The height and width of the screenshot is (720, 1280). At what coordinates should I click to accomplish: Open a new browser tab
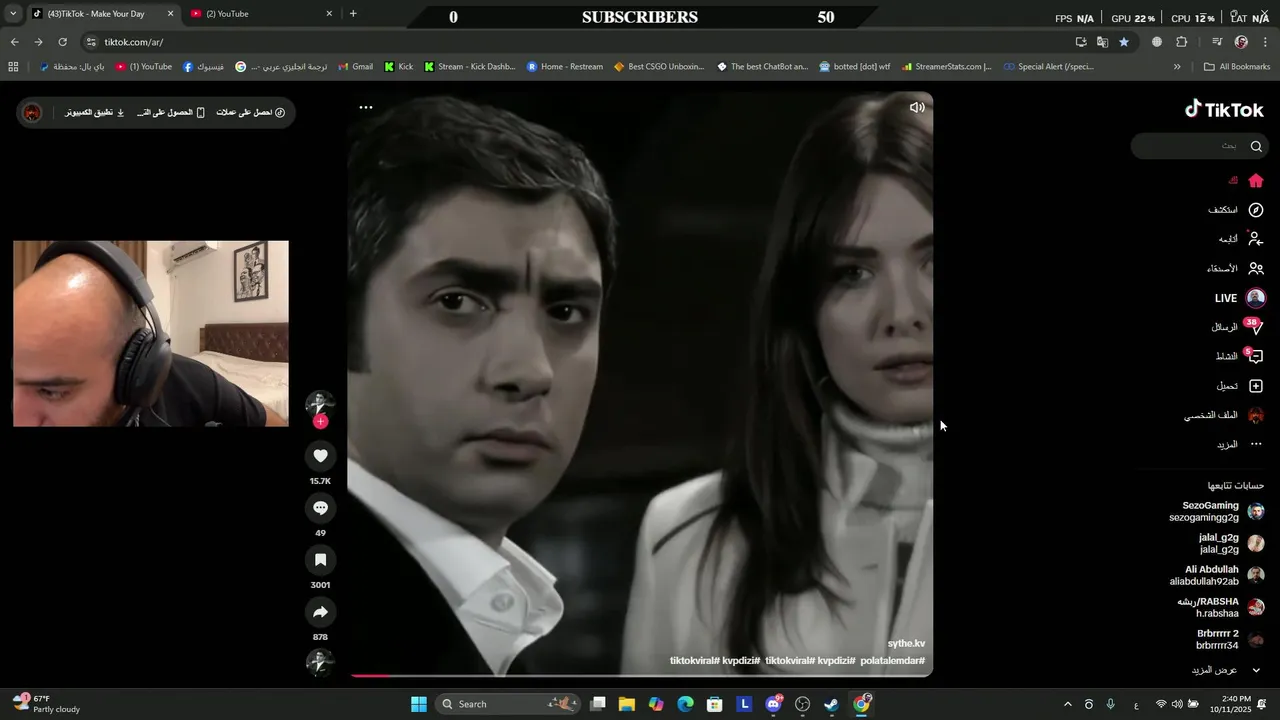tap(353, 14)
